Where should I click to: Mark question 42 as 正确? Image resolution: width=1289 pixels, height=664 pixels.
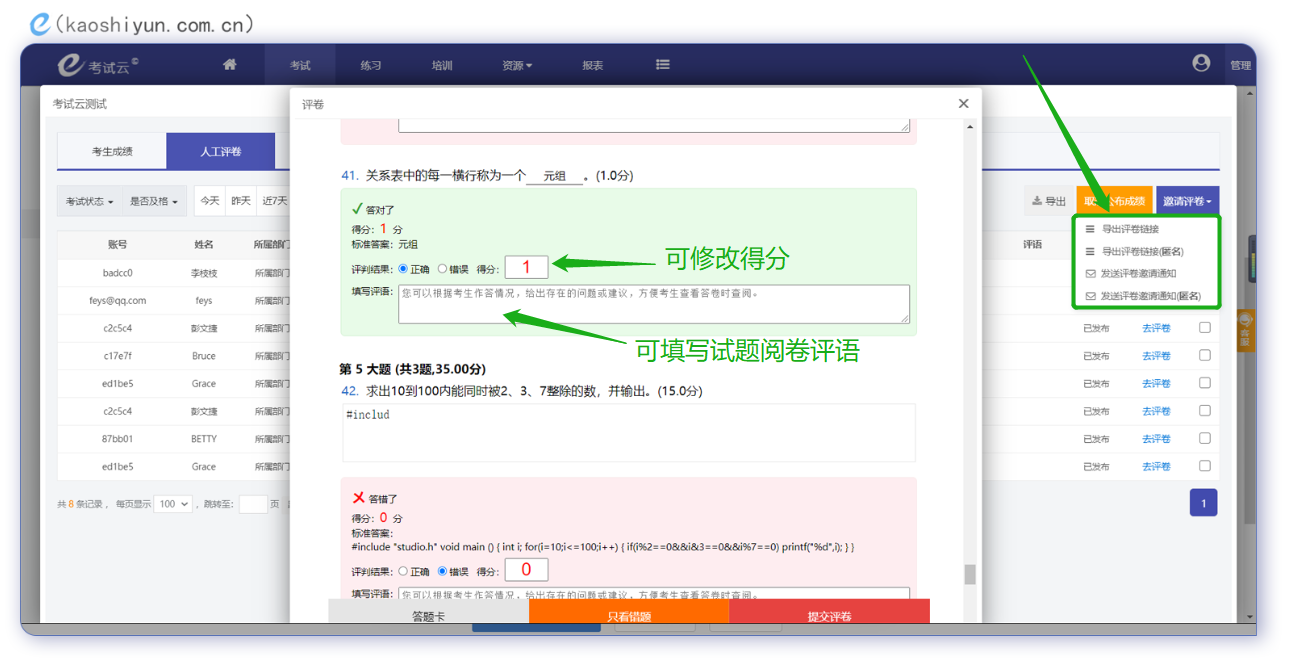pos(404,572)
